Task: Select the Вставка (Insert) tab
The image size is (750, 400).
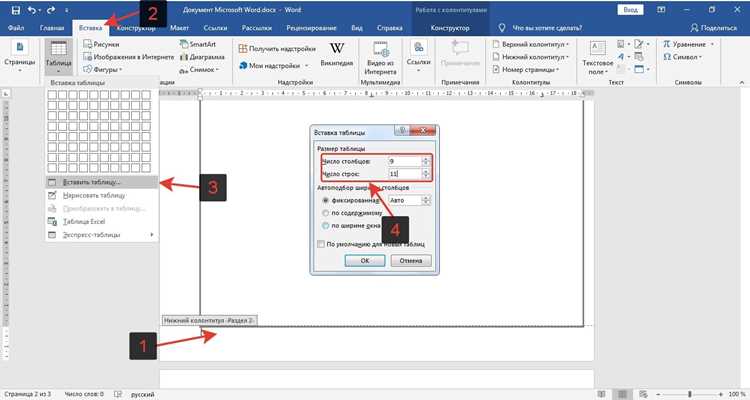Action: tap(90, 28)
